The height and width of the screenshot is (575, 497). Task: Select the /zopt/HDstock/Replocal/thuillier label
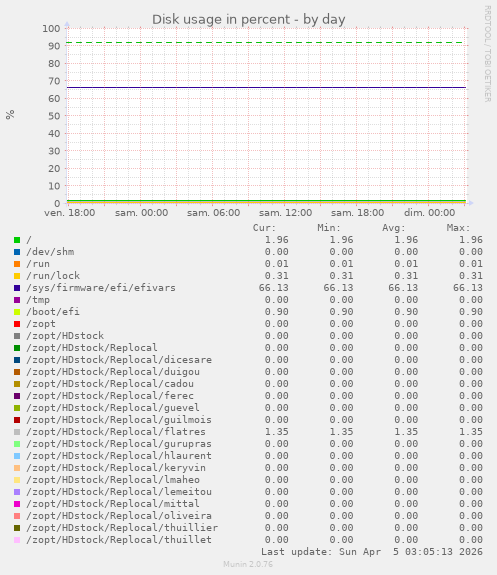122,528
